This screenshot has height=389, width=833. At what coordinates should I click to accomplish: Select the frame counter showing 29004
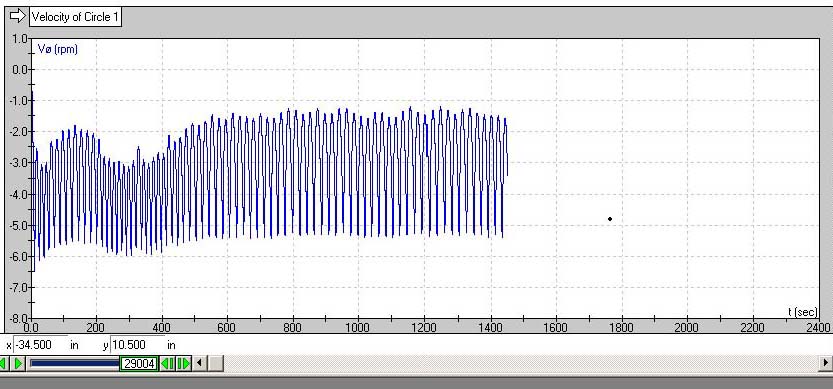pos(139,363)
